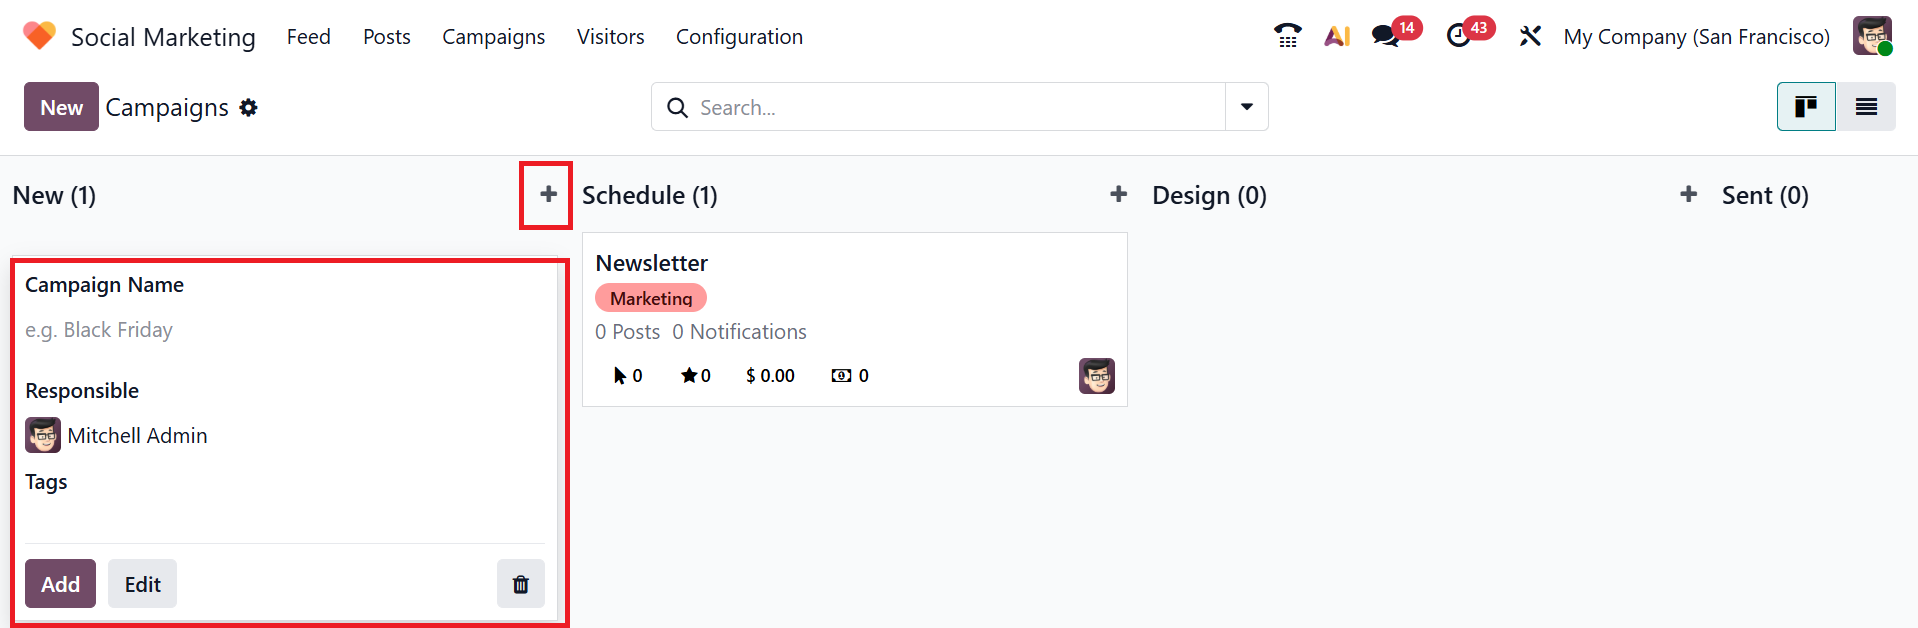The height and width of the screenshot is (628, 1918).
Task: Open the debug tools wrench icon
Action: point(1530,36)
